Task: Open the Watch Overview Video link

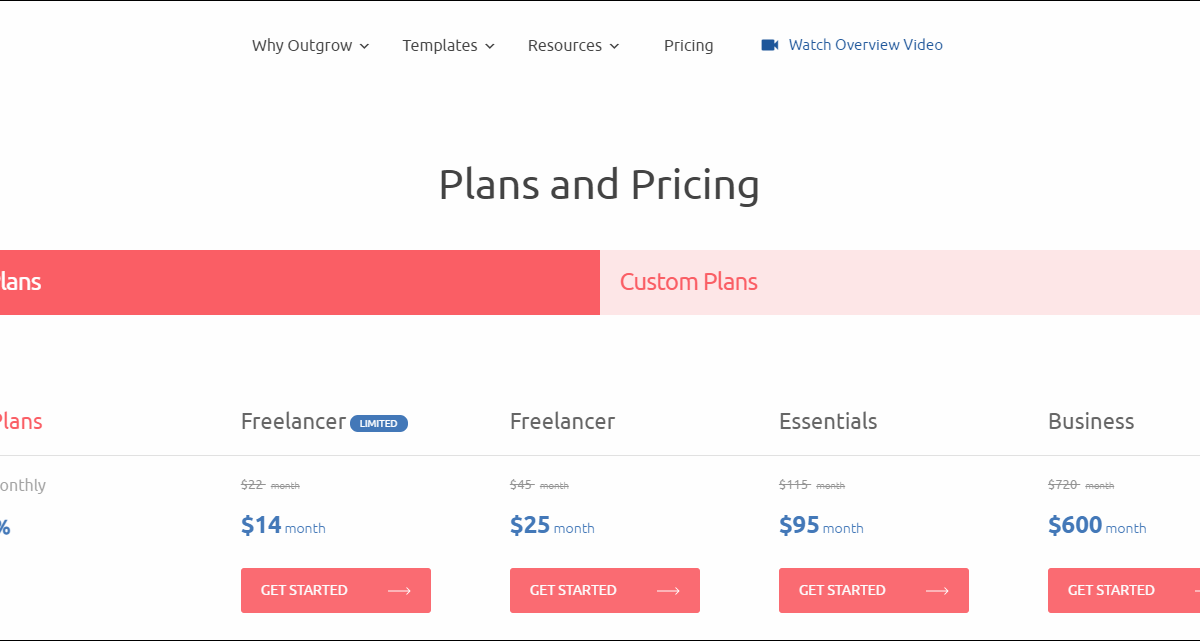Action: (865, 45)
